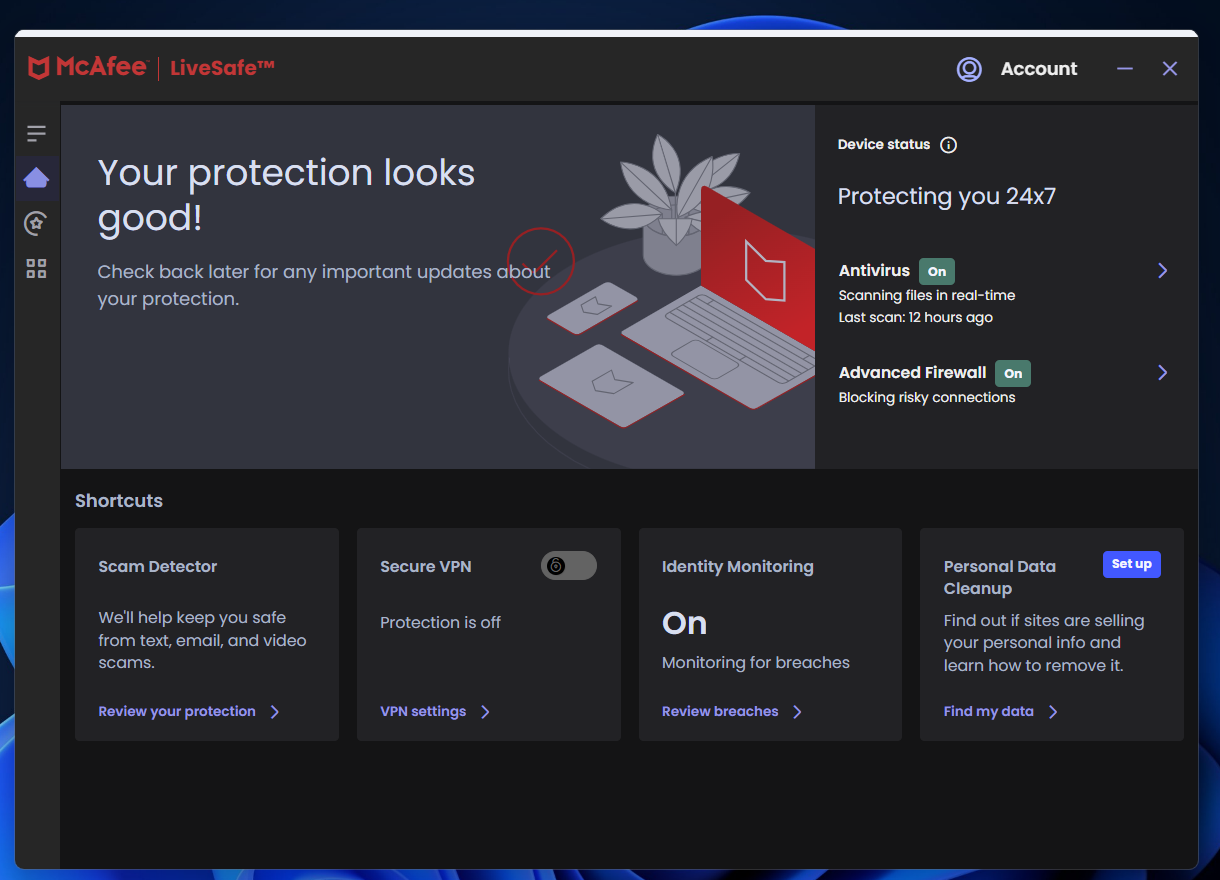Screen dimensions: 1220x880
Task: Click the large 'On' Identity Monitoring status
Action: click(x=685, y=624)
